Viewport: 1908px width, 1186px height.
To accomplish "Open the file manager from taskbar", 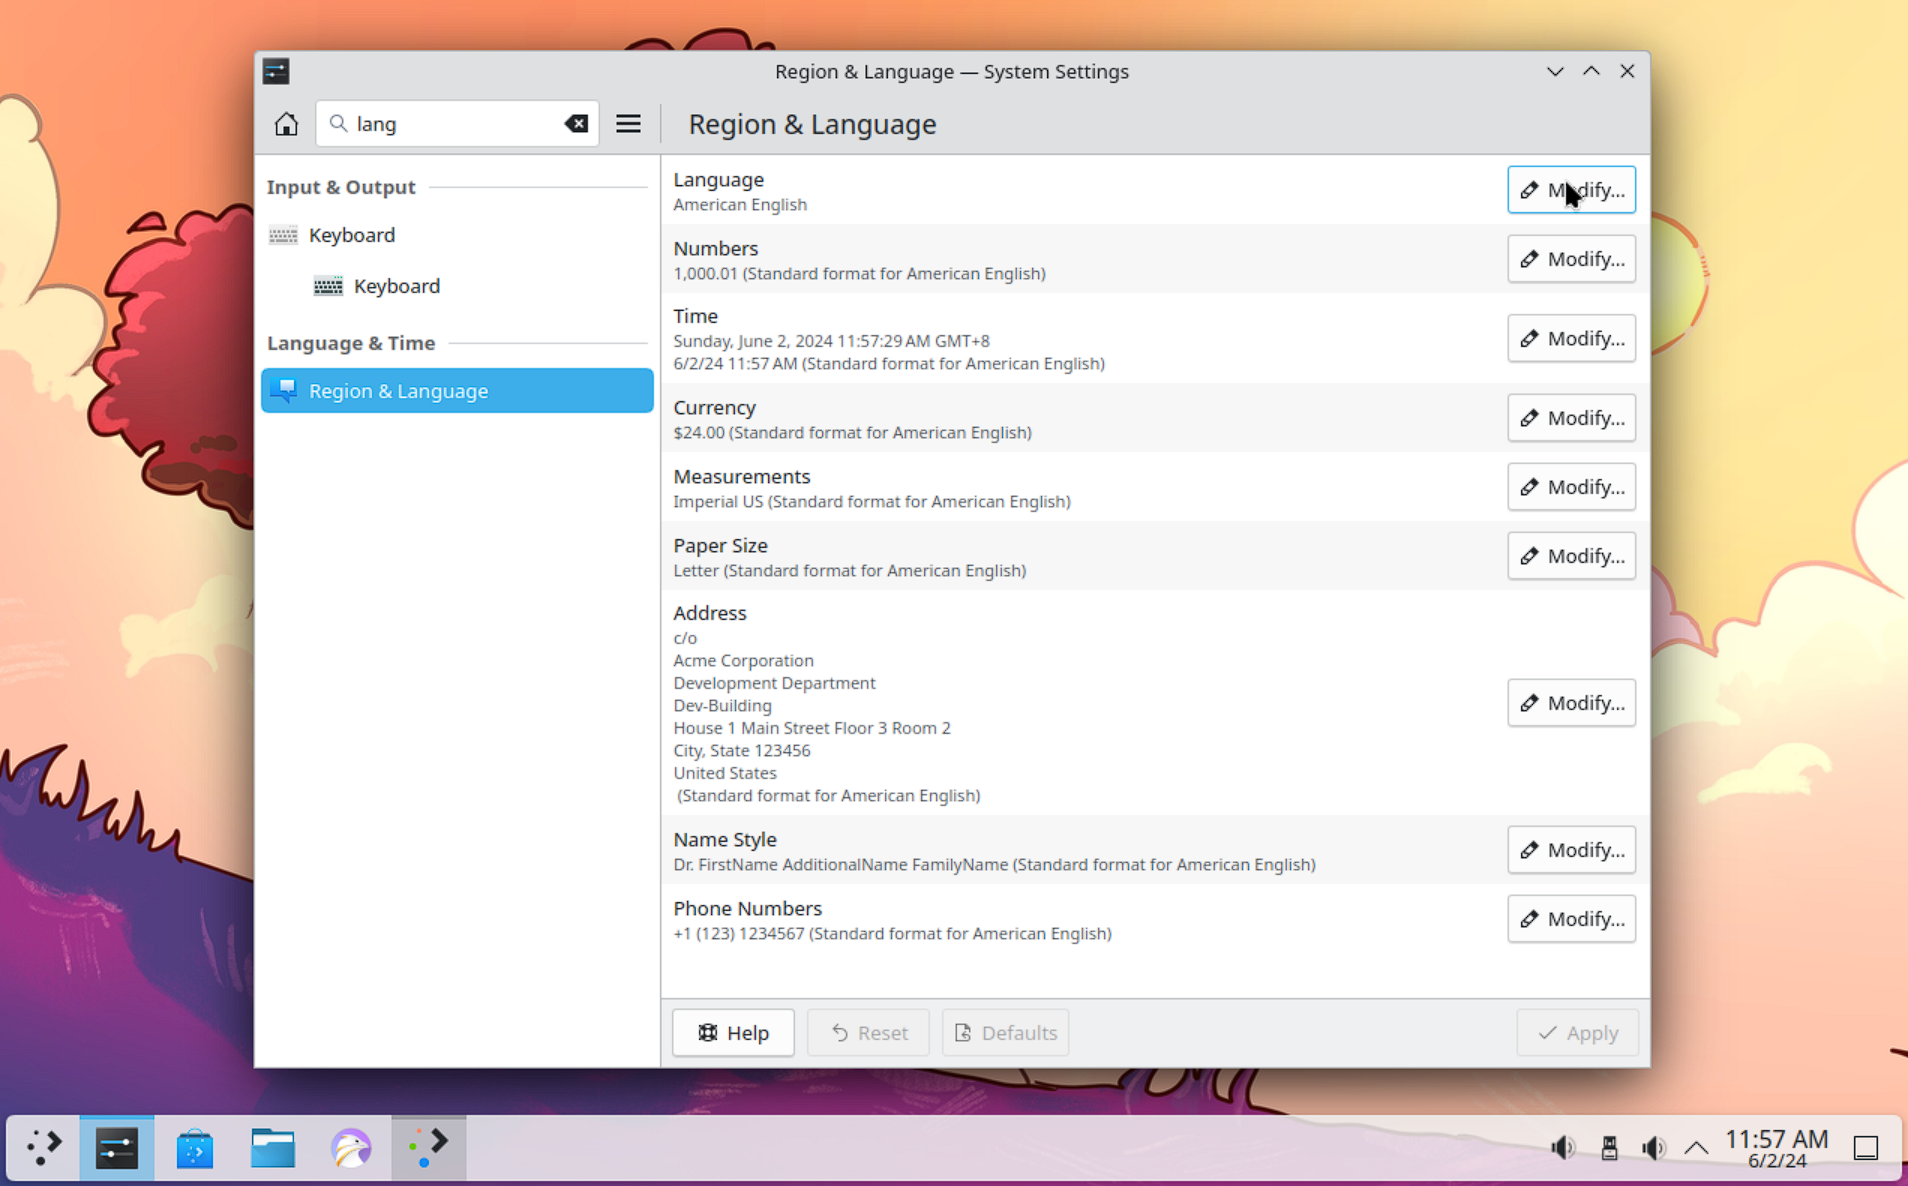I will coord(273,1148).
